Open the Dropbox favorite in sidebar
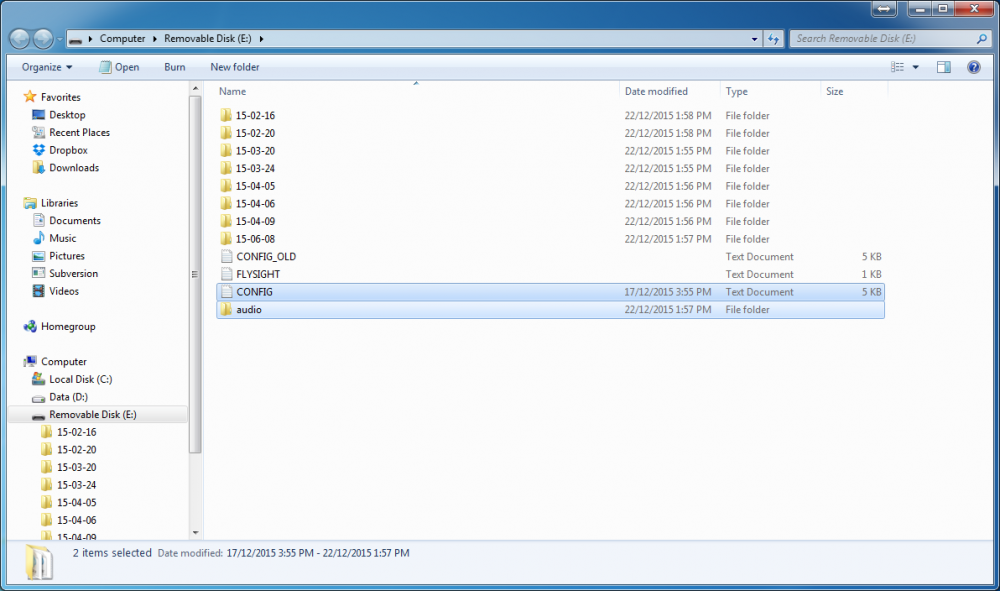Screen dimensions: 1000x591 point(68,150)
